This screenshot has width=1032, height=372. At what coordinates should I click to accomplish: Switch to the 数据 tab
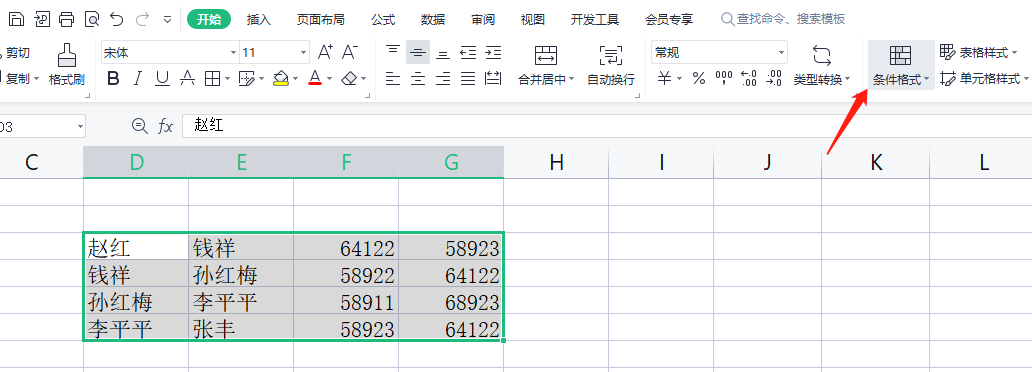click(433, 20)
